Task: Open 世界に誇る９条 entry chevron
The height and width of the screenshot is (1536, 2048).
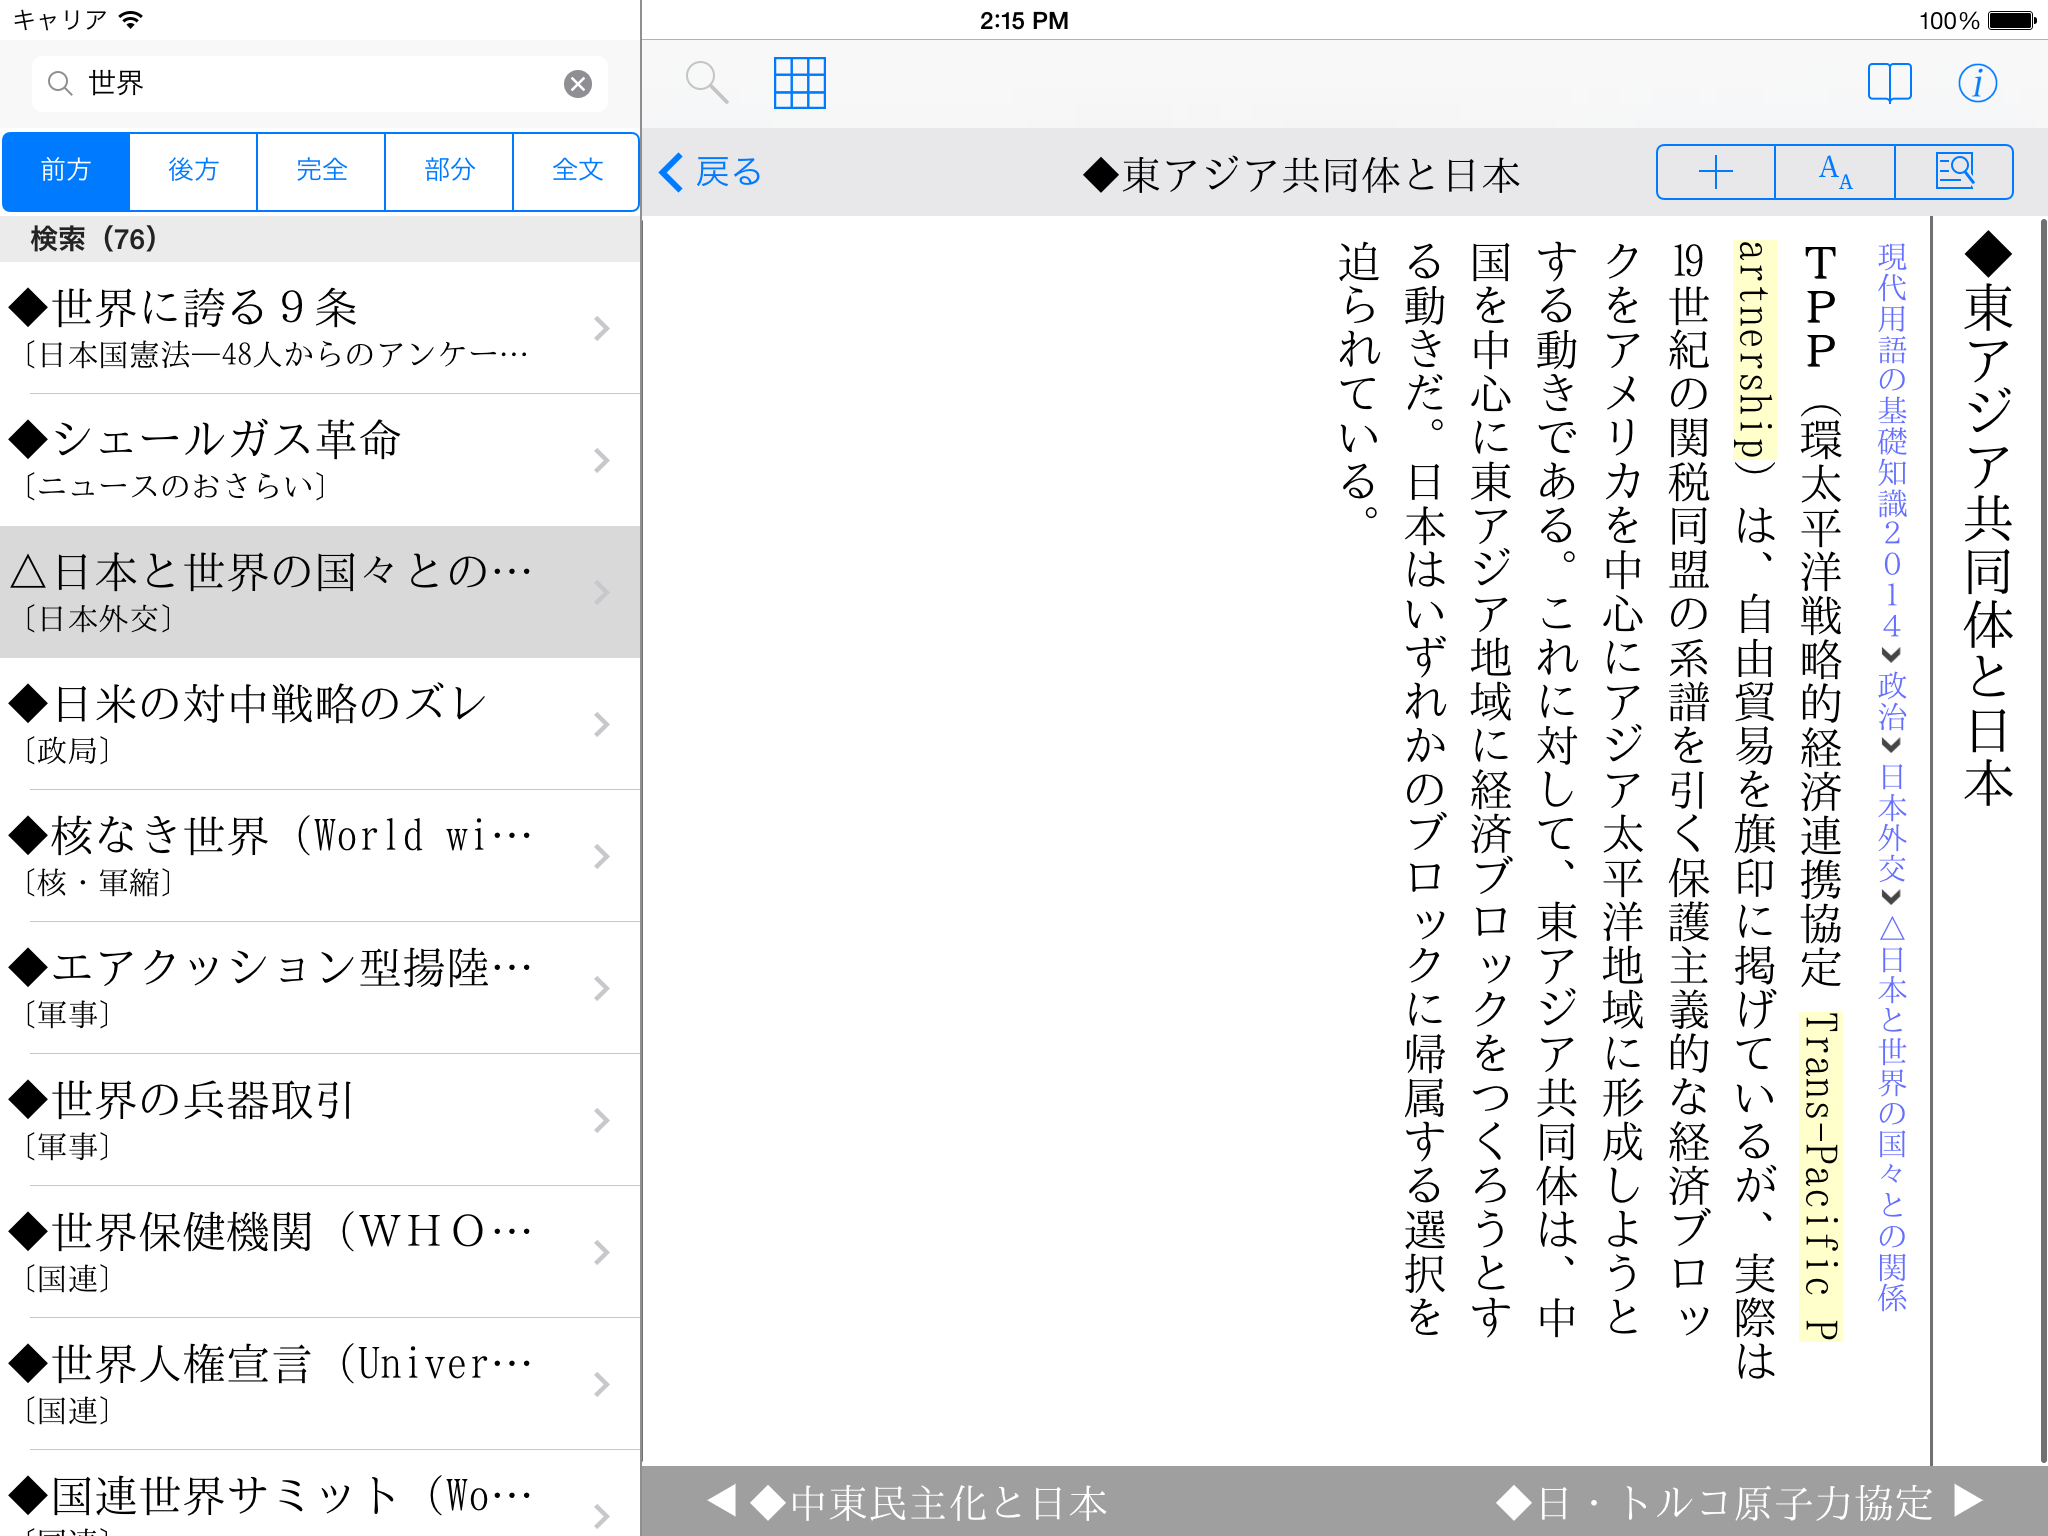Action: click(x=601, y=328)
